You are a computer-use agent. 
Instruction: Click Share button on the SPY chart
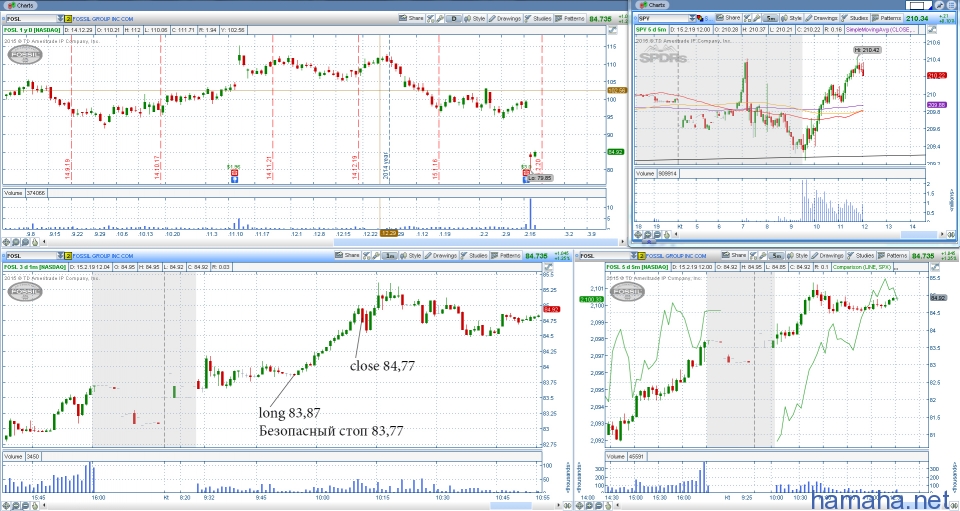coord(729,18)
